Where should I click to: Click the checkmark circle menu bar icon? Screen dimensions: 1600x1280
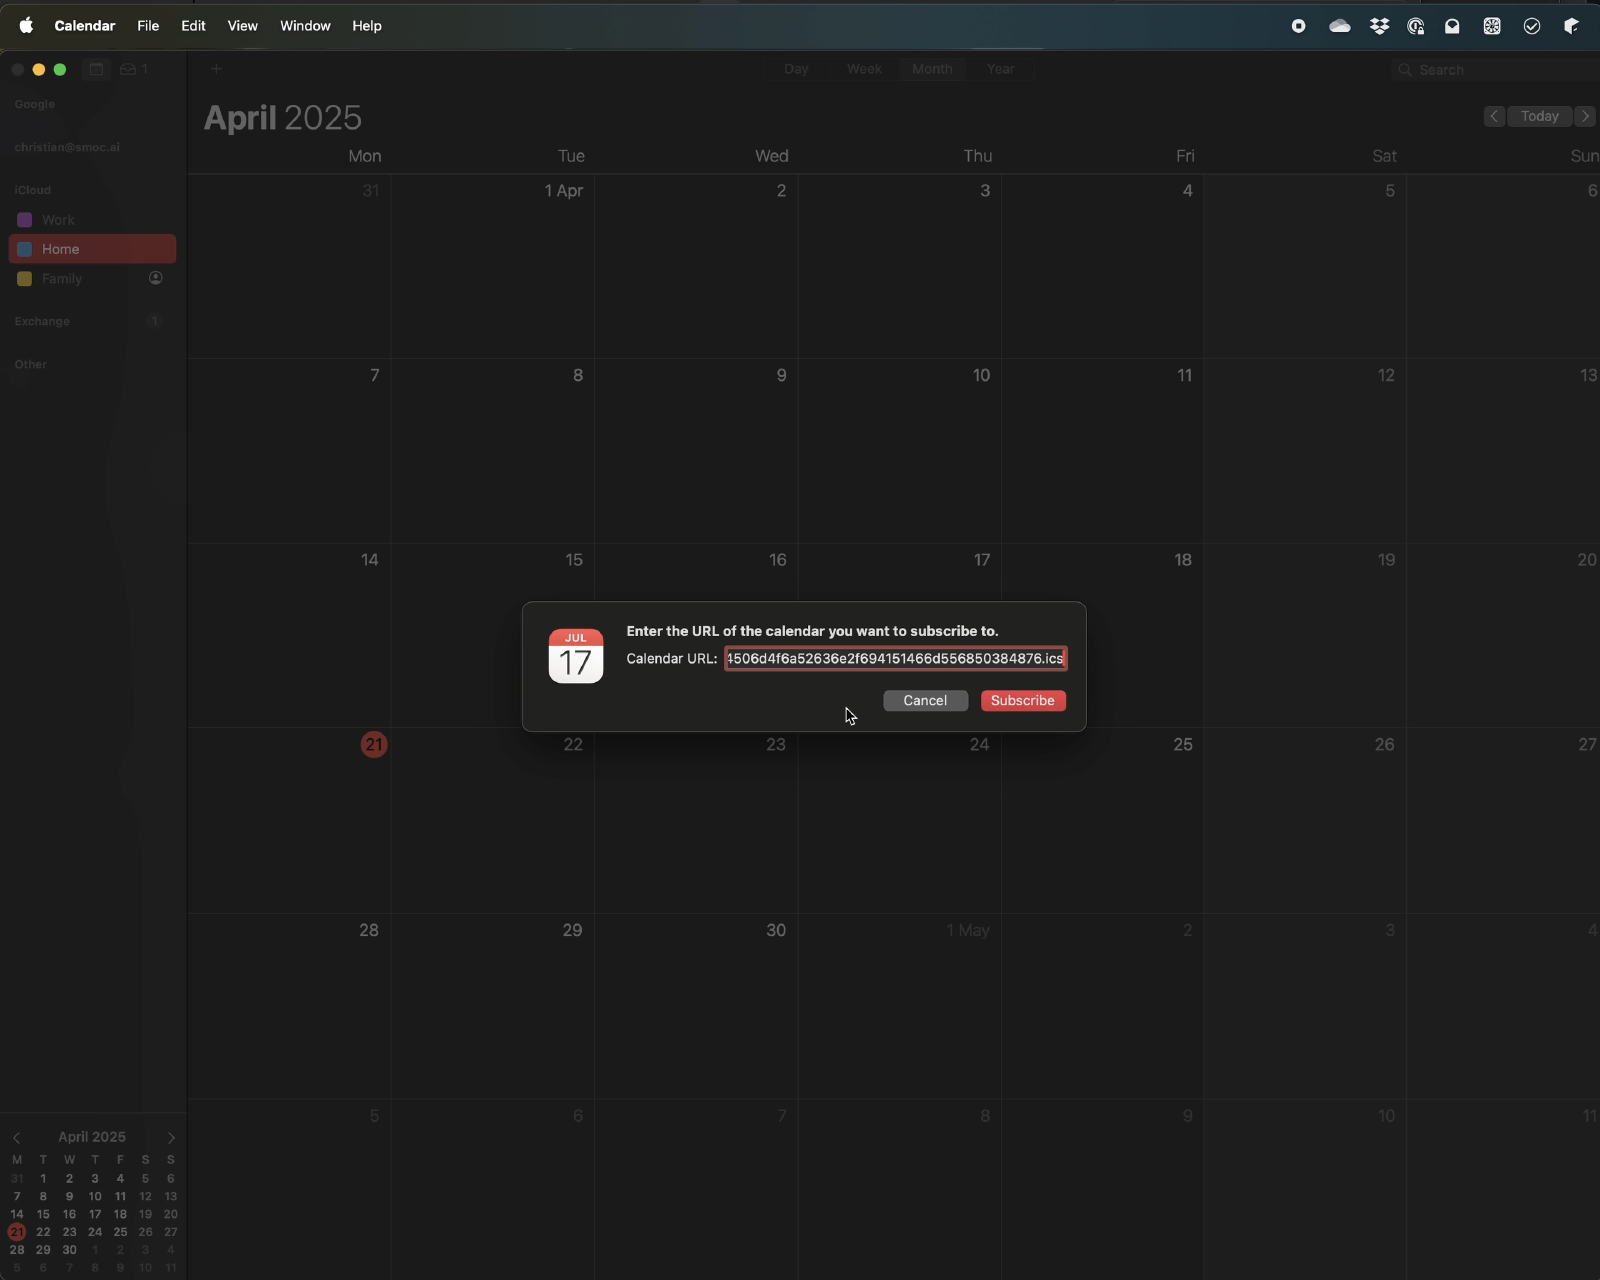pyautogui.click(x=1532, y=26)
